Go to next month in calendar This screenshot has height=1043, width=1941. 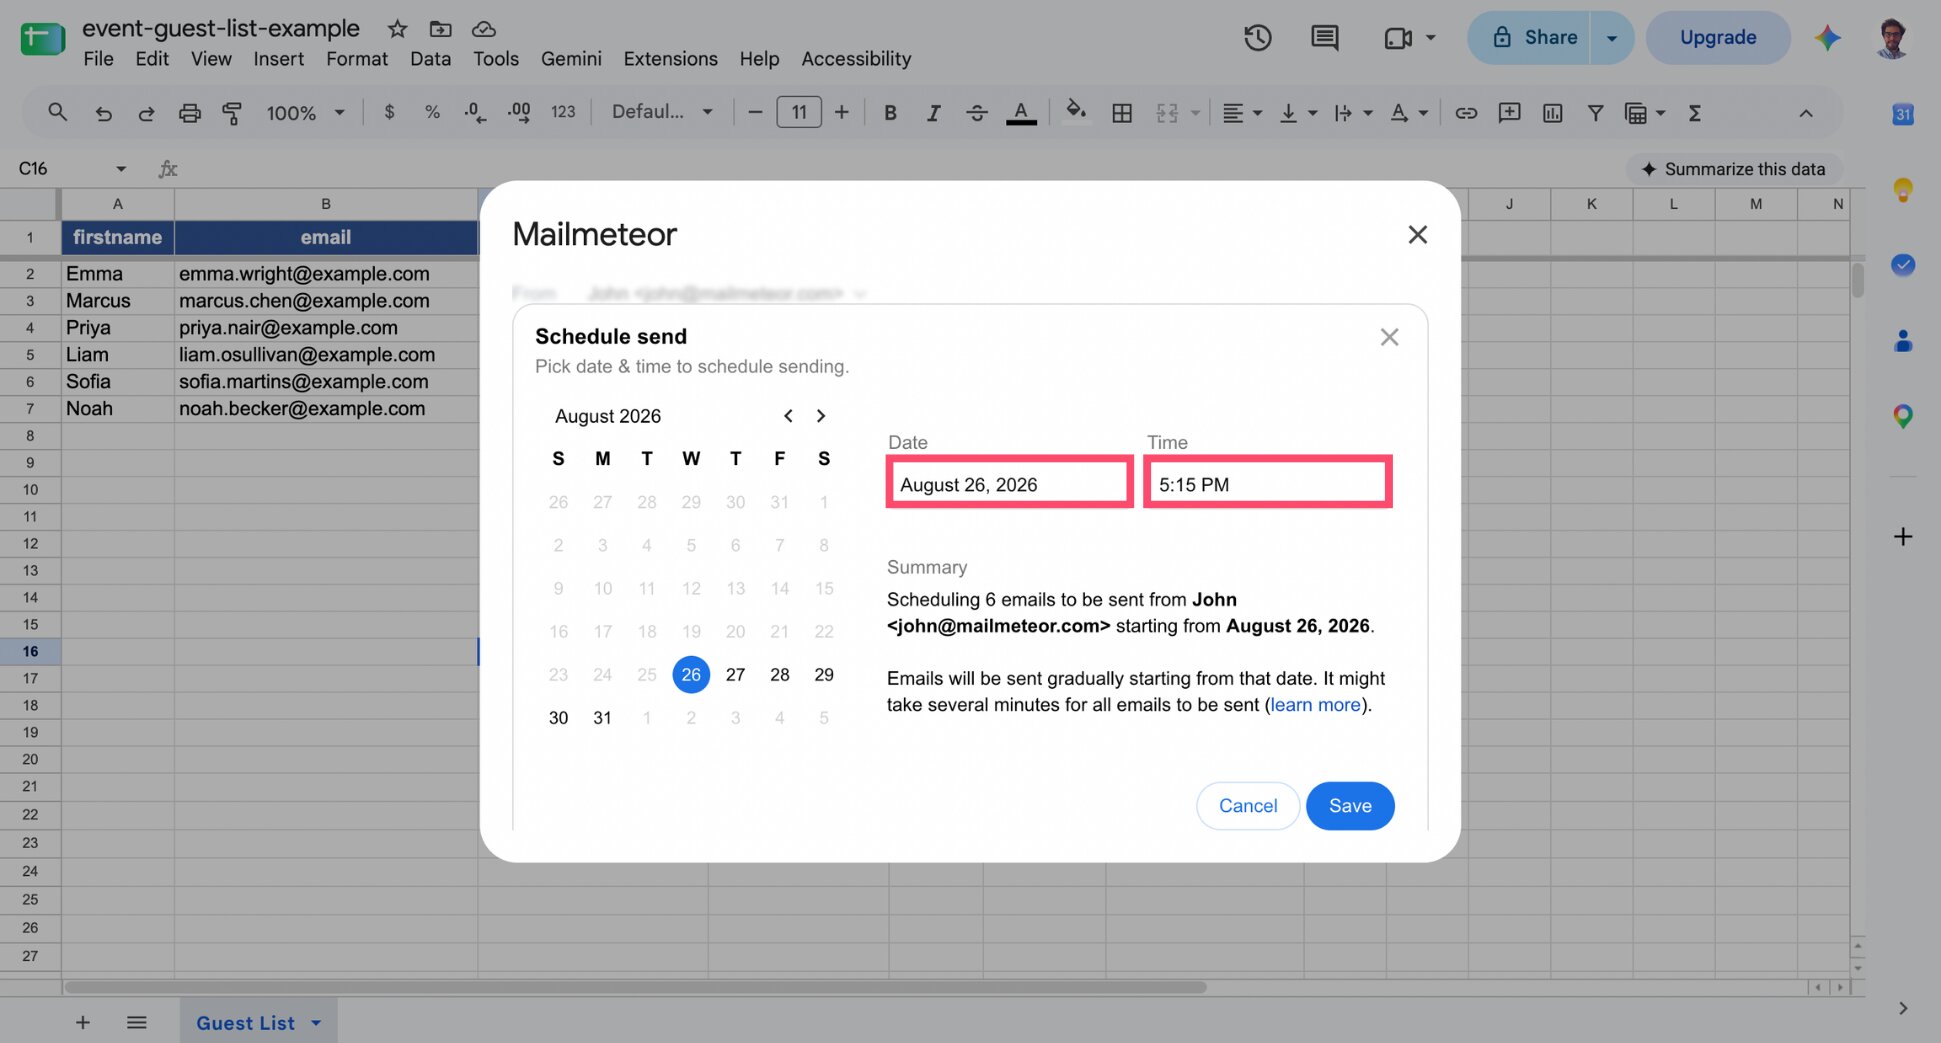coord(821,416)
